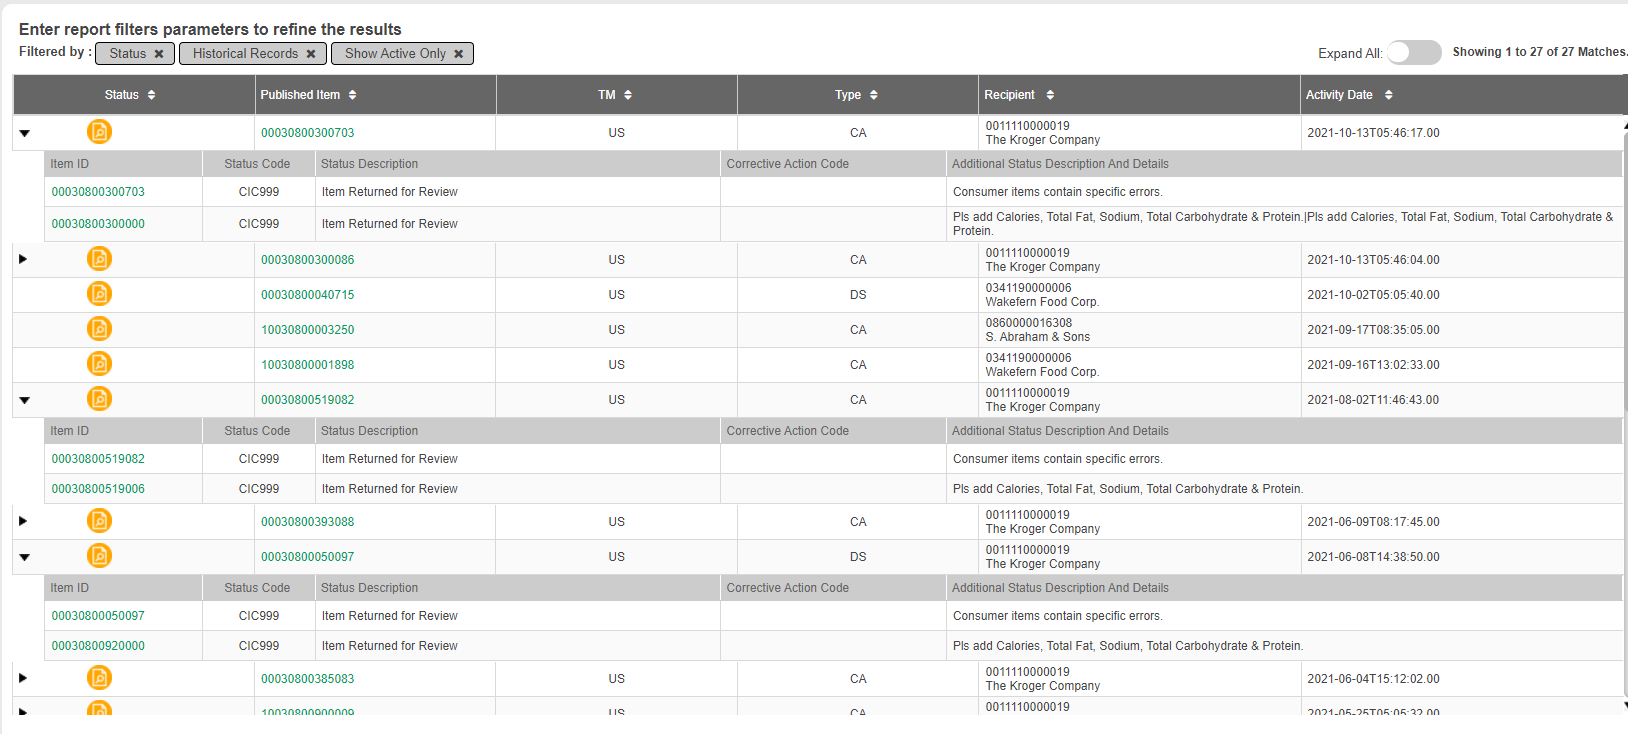Open item ID 00030800300000 link

[x=98, y=224]
